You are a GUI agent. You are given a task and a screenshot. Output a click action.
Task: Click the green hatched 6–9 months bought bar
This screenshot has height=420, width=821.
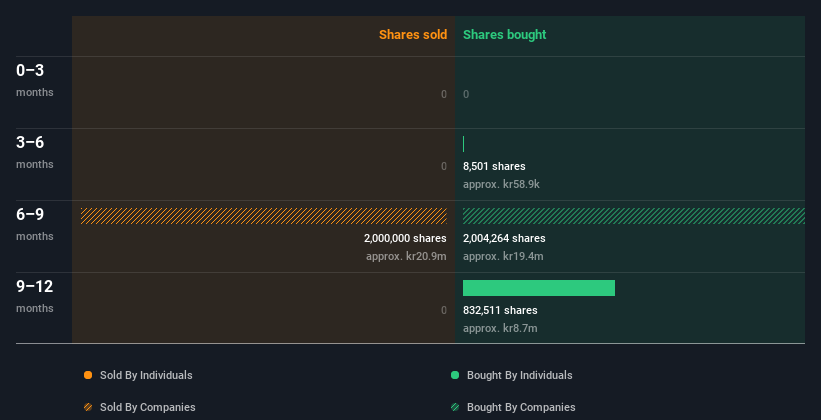[634, 216]
